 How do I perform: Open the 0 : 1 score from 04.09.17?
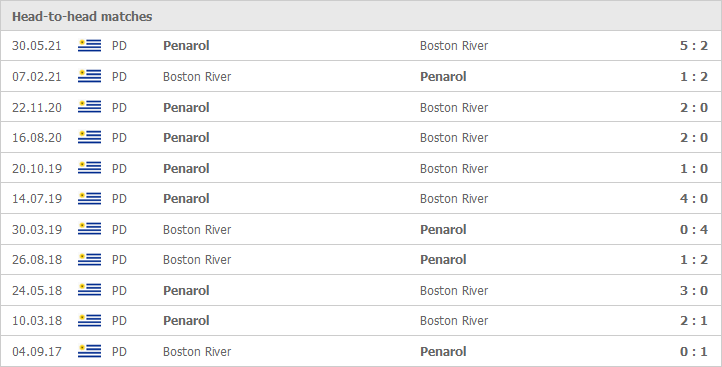point(693,351)
